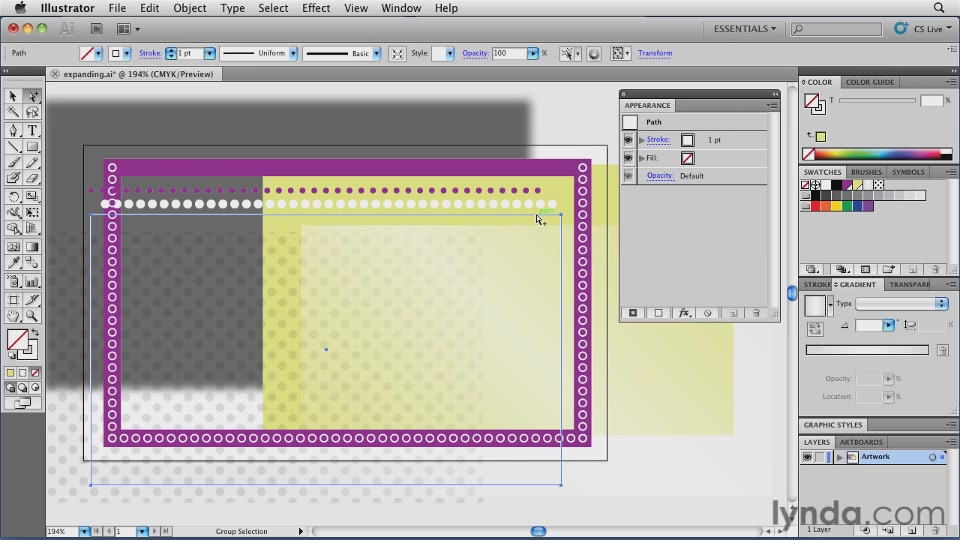The height and width of the screenshot is (540, 960).
Task: Set Color fill mode in Tools panel
Action: (x=10, y=373)
